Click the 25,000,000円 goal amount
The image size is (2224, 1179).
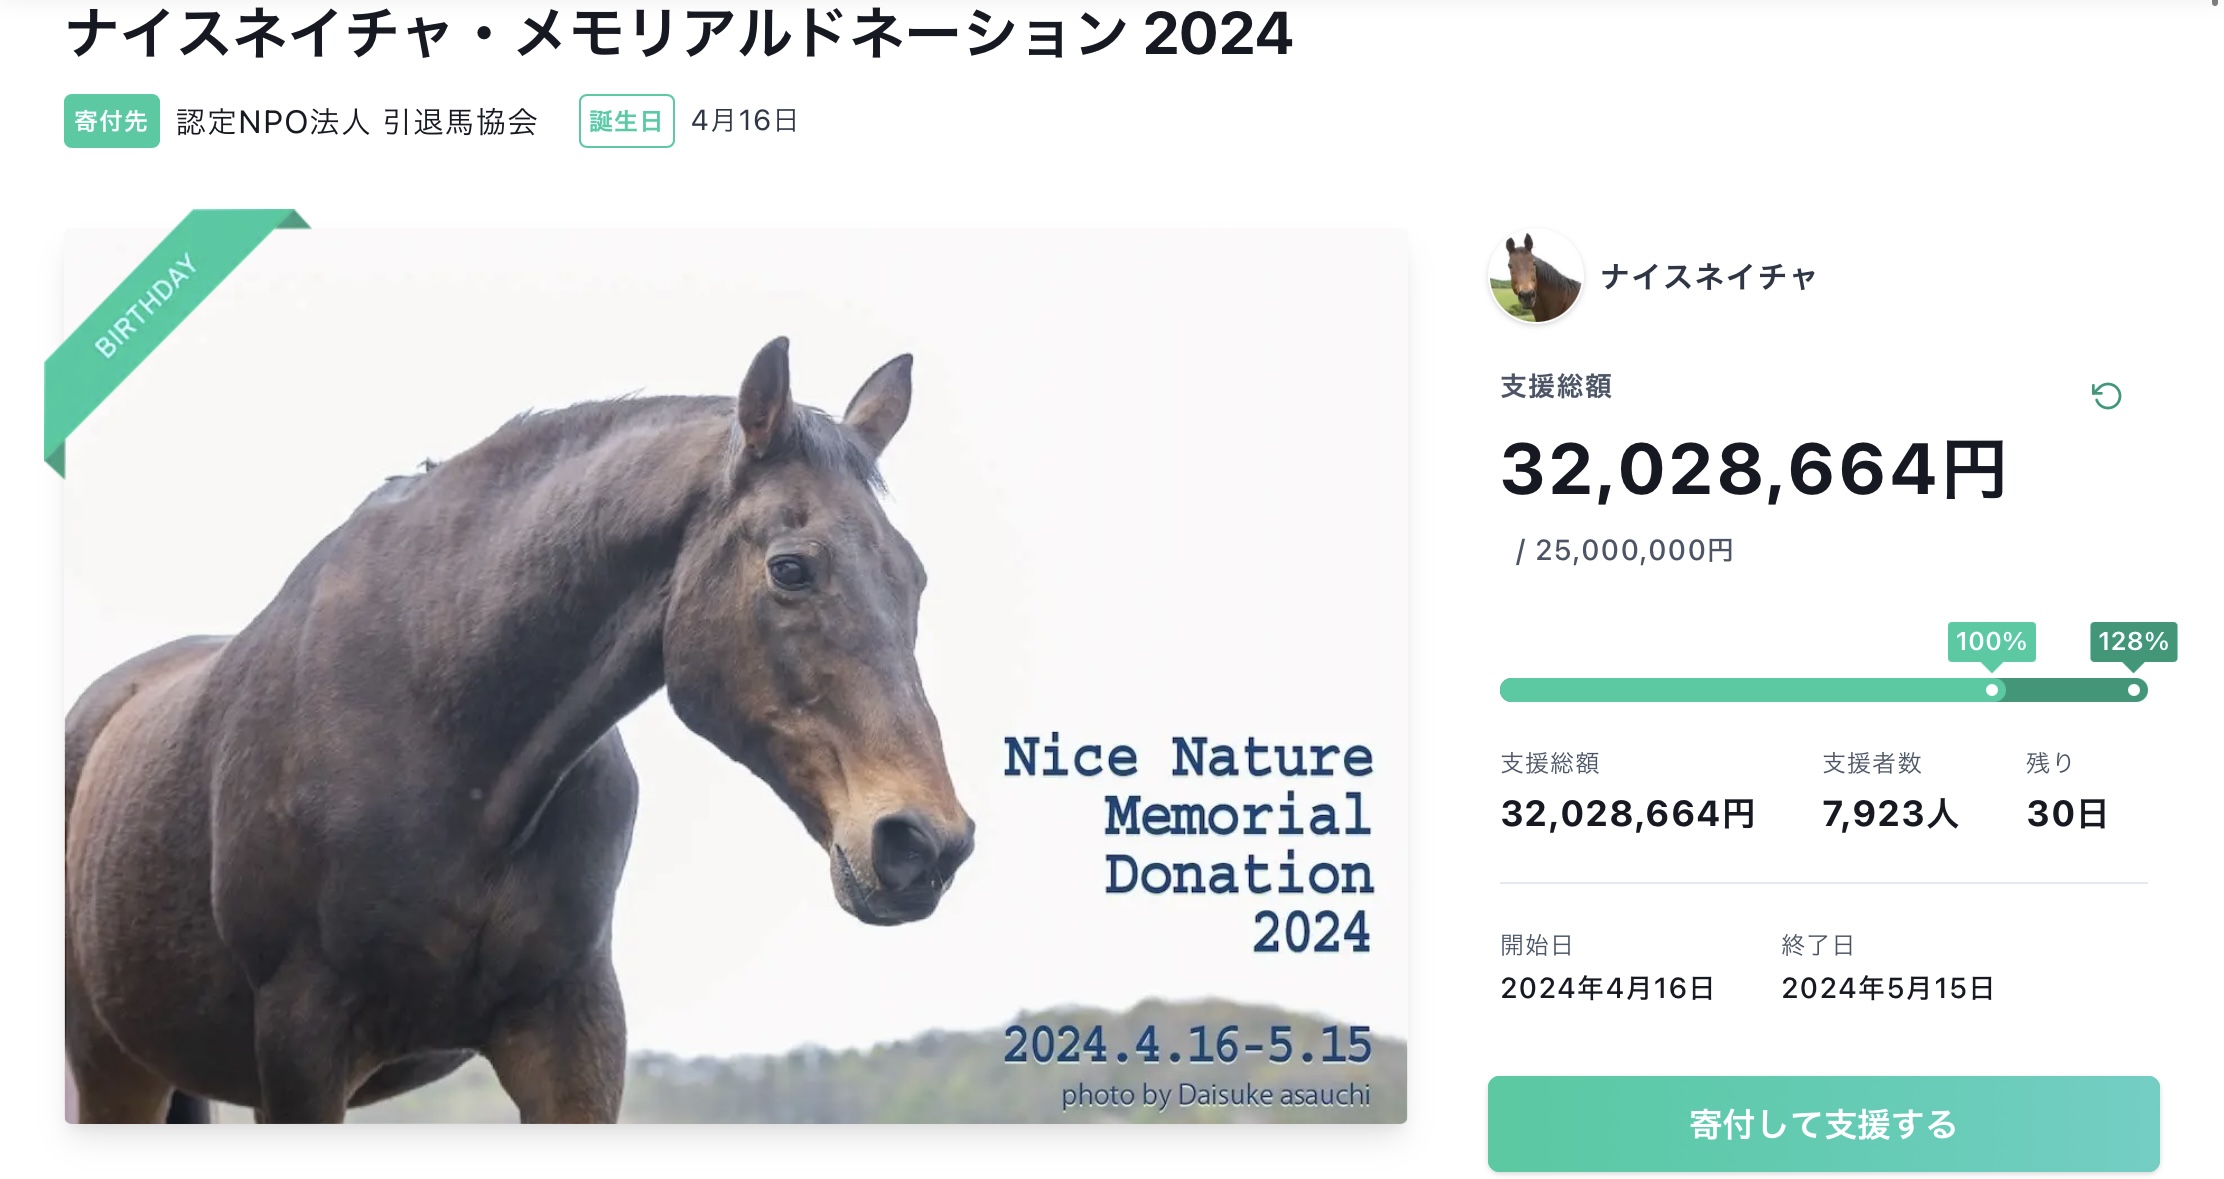[x=1633, y=550]
